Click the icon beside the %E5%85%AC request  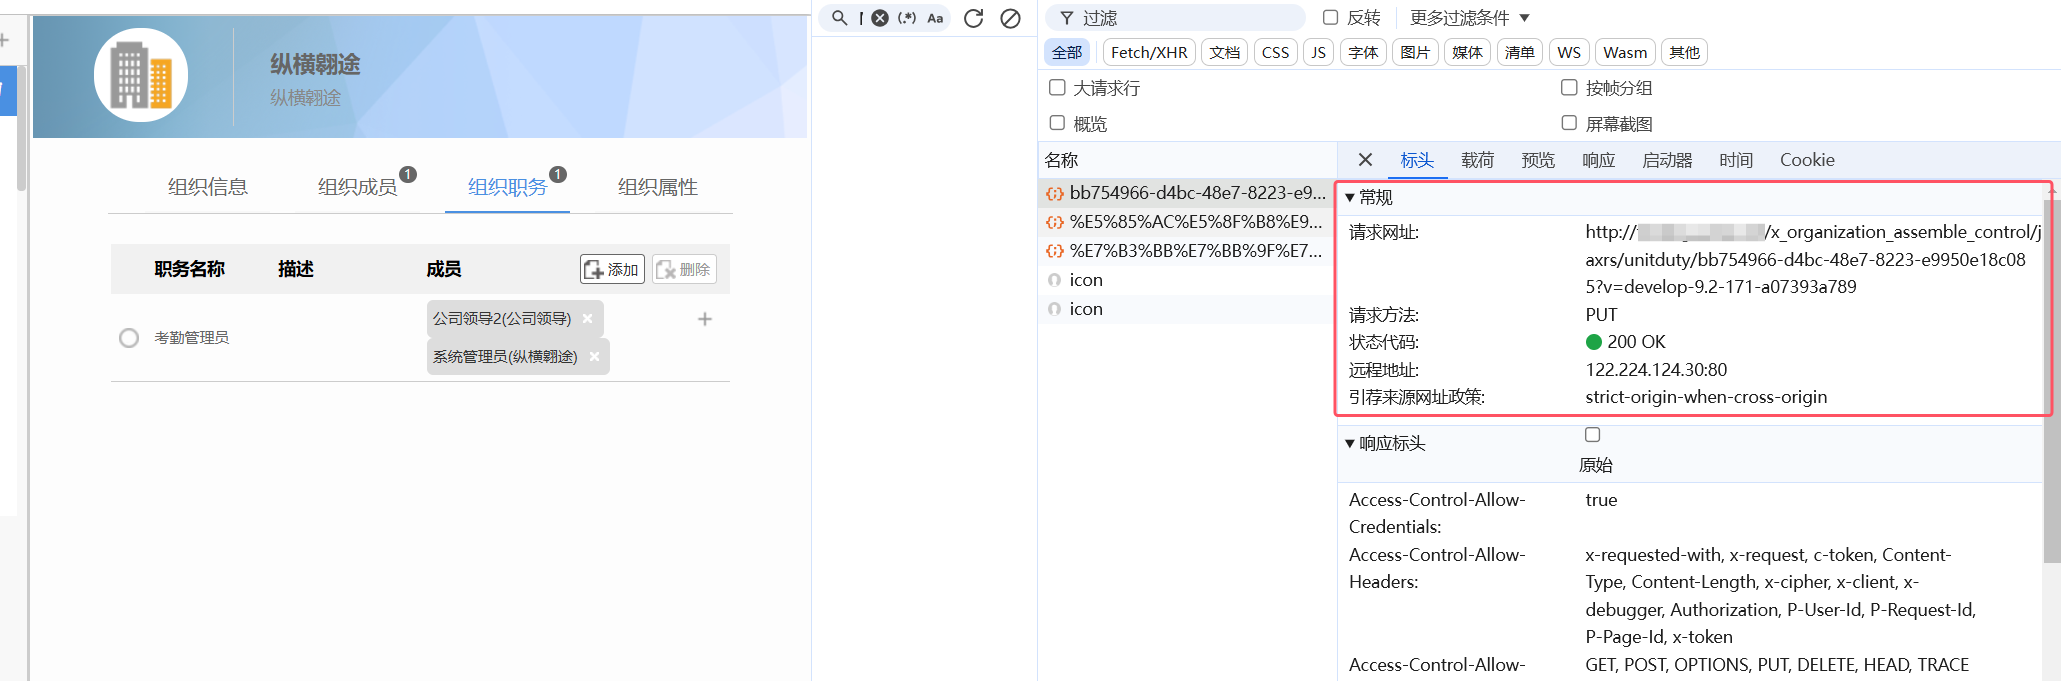tap(1055, 222)
